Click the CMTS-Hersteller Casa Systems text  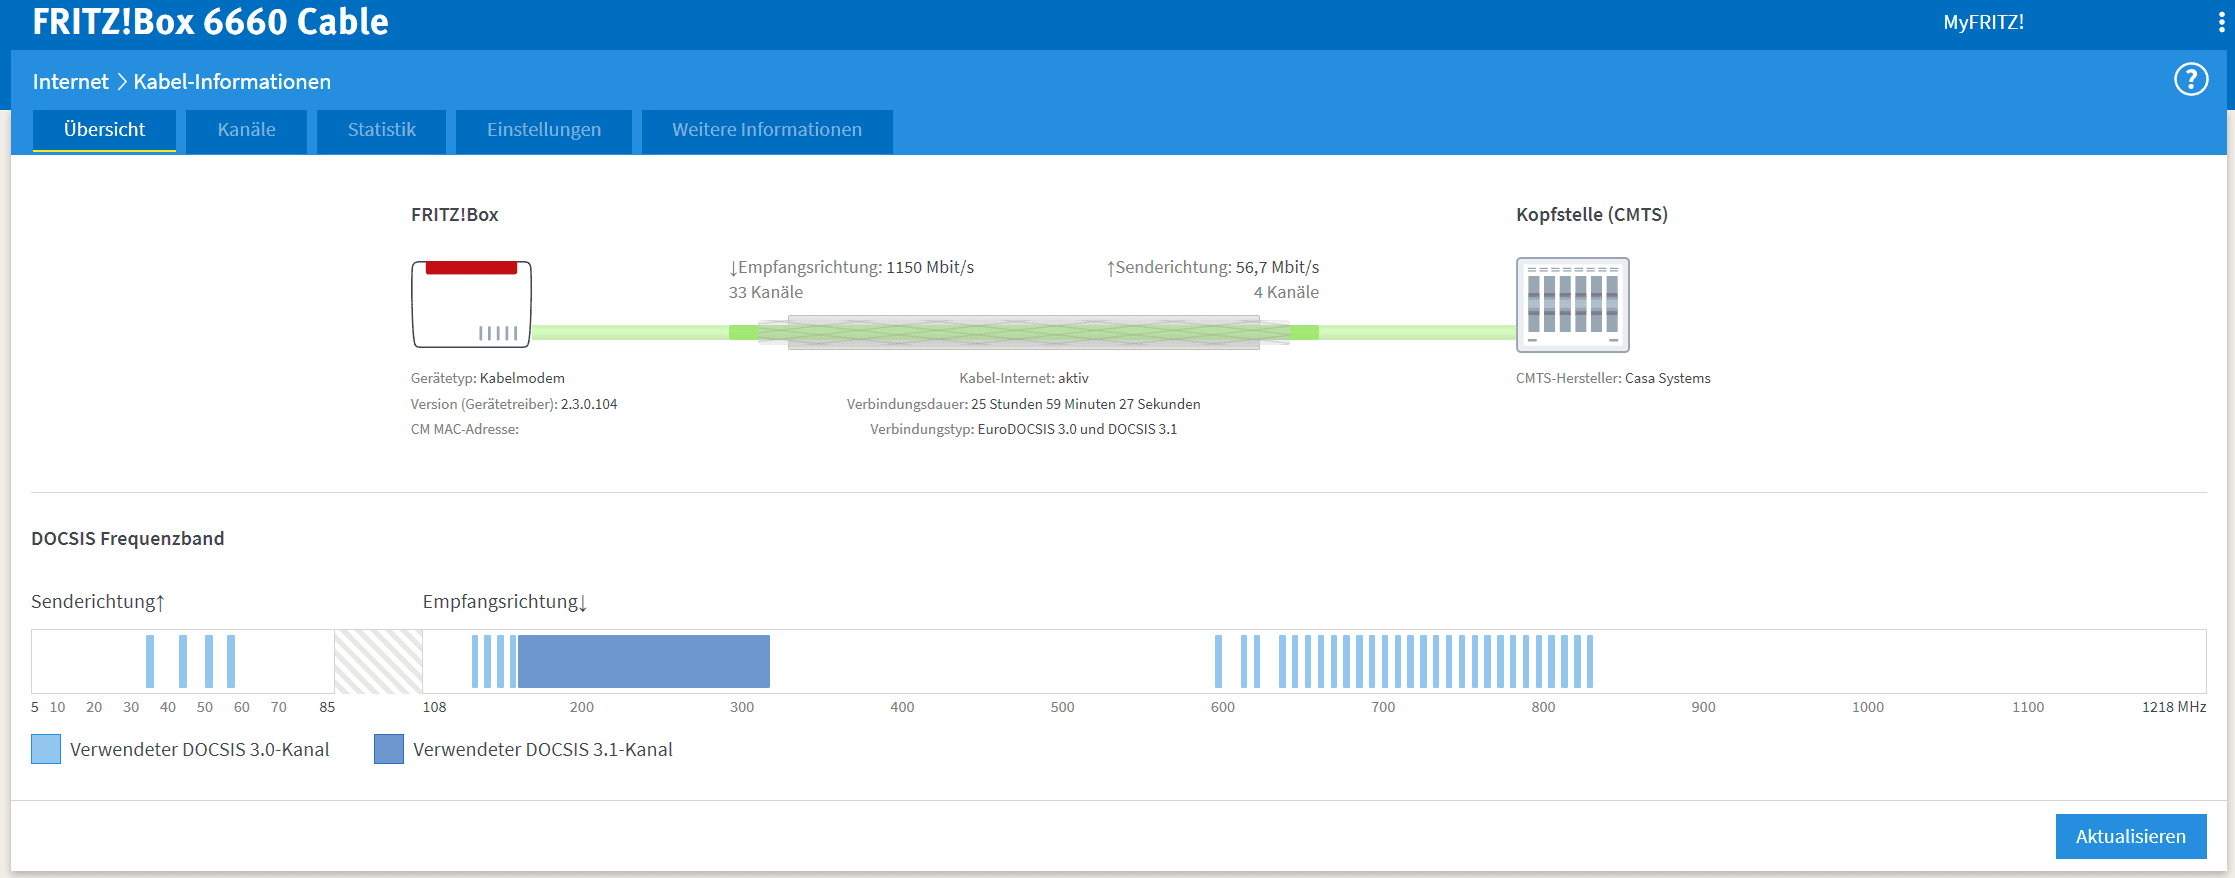[1613, 378]
